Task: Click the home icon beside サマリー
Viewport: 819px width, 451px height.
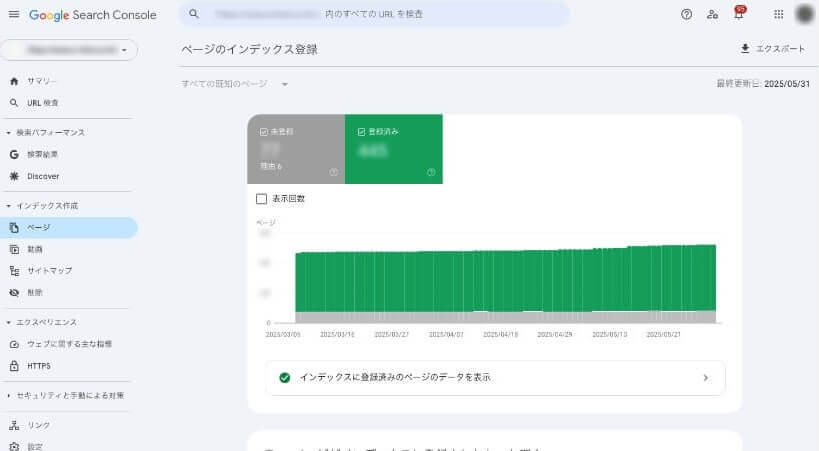Action: pos(14,81)
